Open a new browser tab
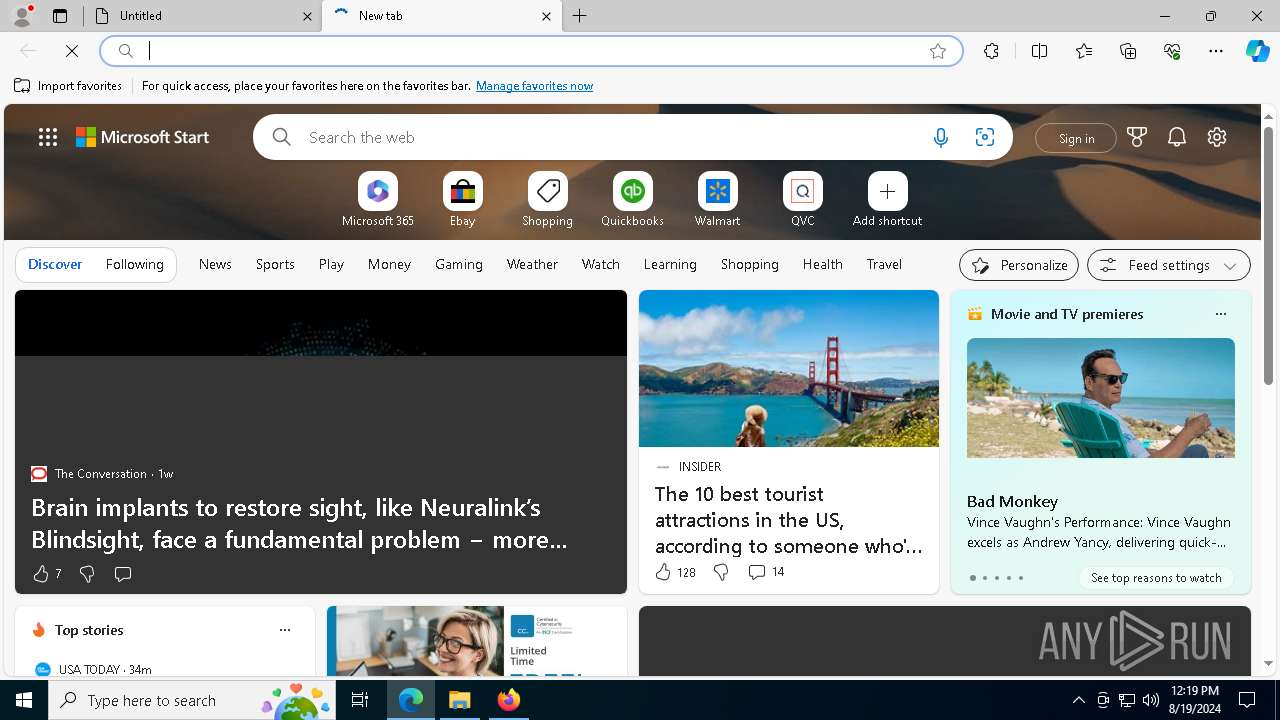This screenshot has width=1280, height=720. click(580, 16)
